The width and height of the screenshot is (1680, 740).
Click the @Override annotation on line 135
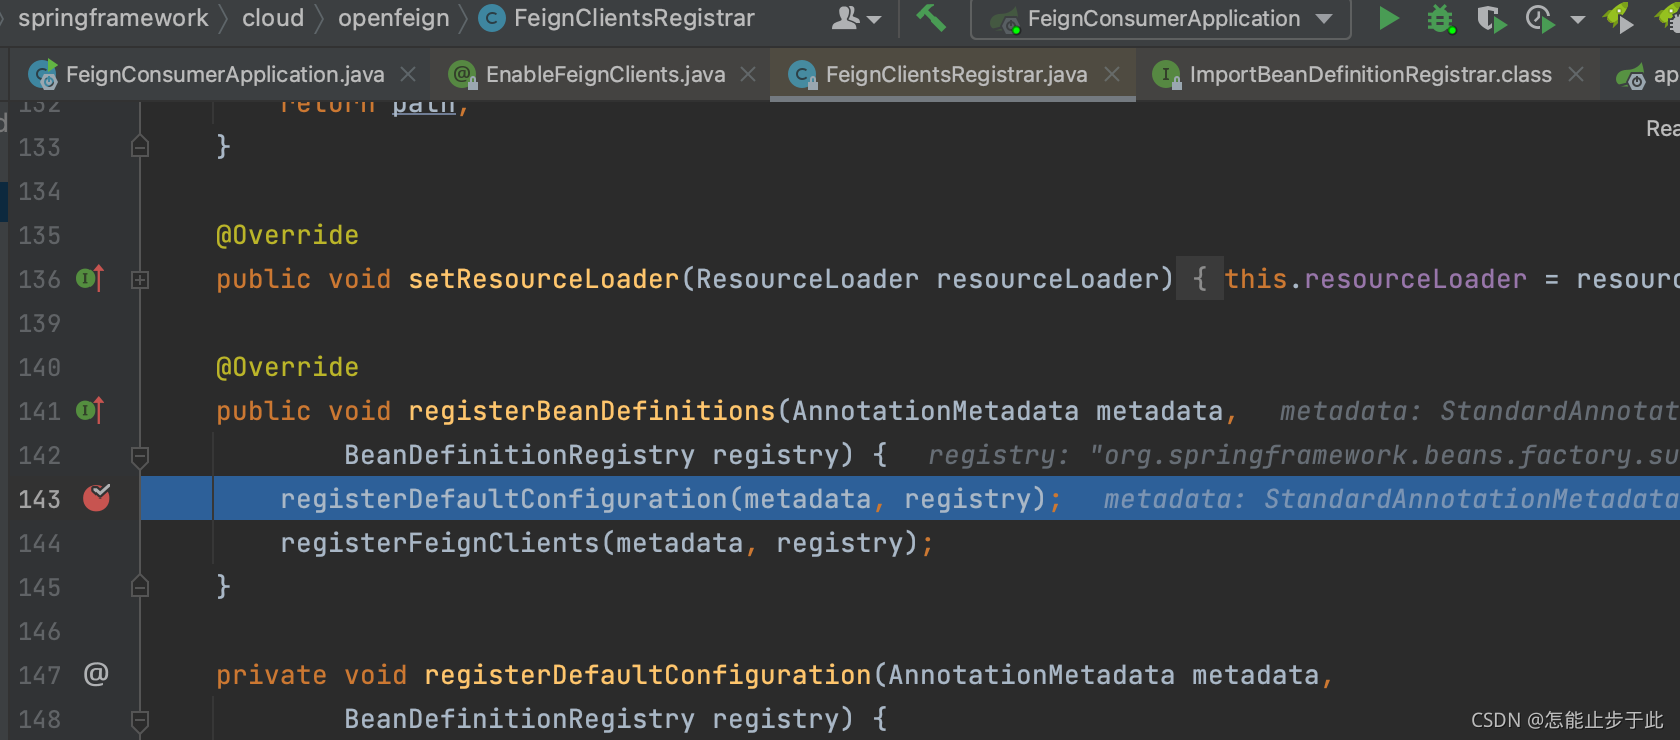click(x=287, y=235)
